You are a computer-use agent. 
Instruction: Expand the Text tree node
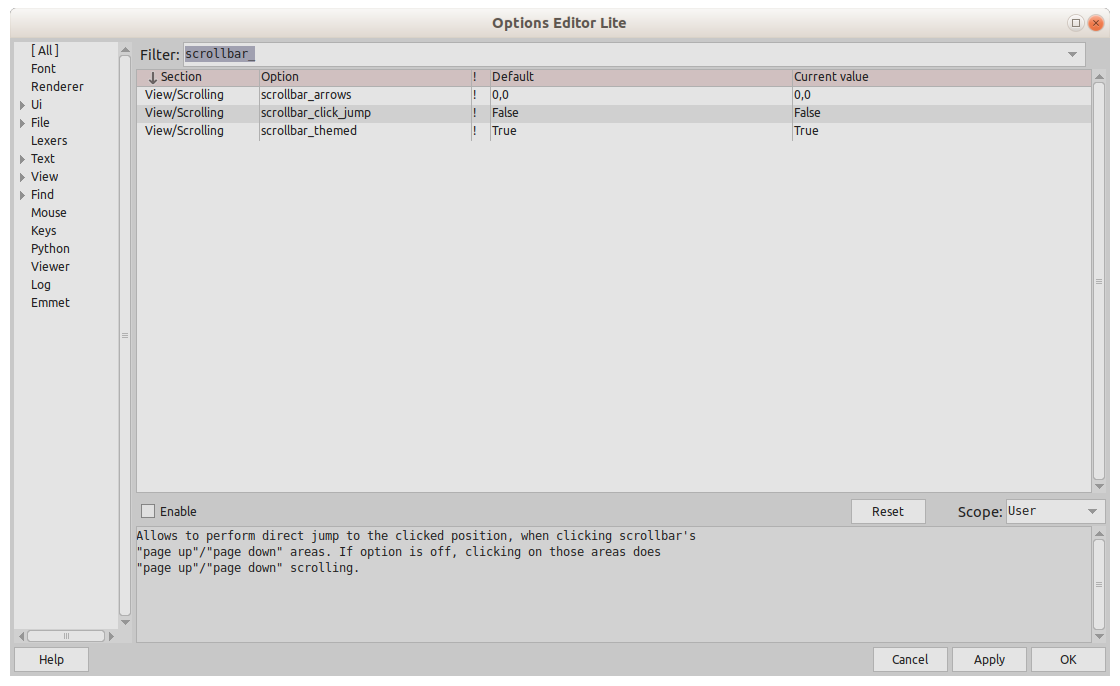point(23,159)
